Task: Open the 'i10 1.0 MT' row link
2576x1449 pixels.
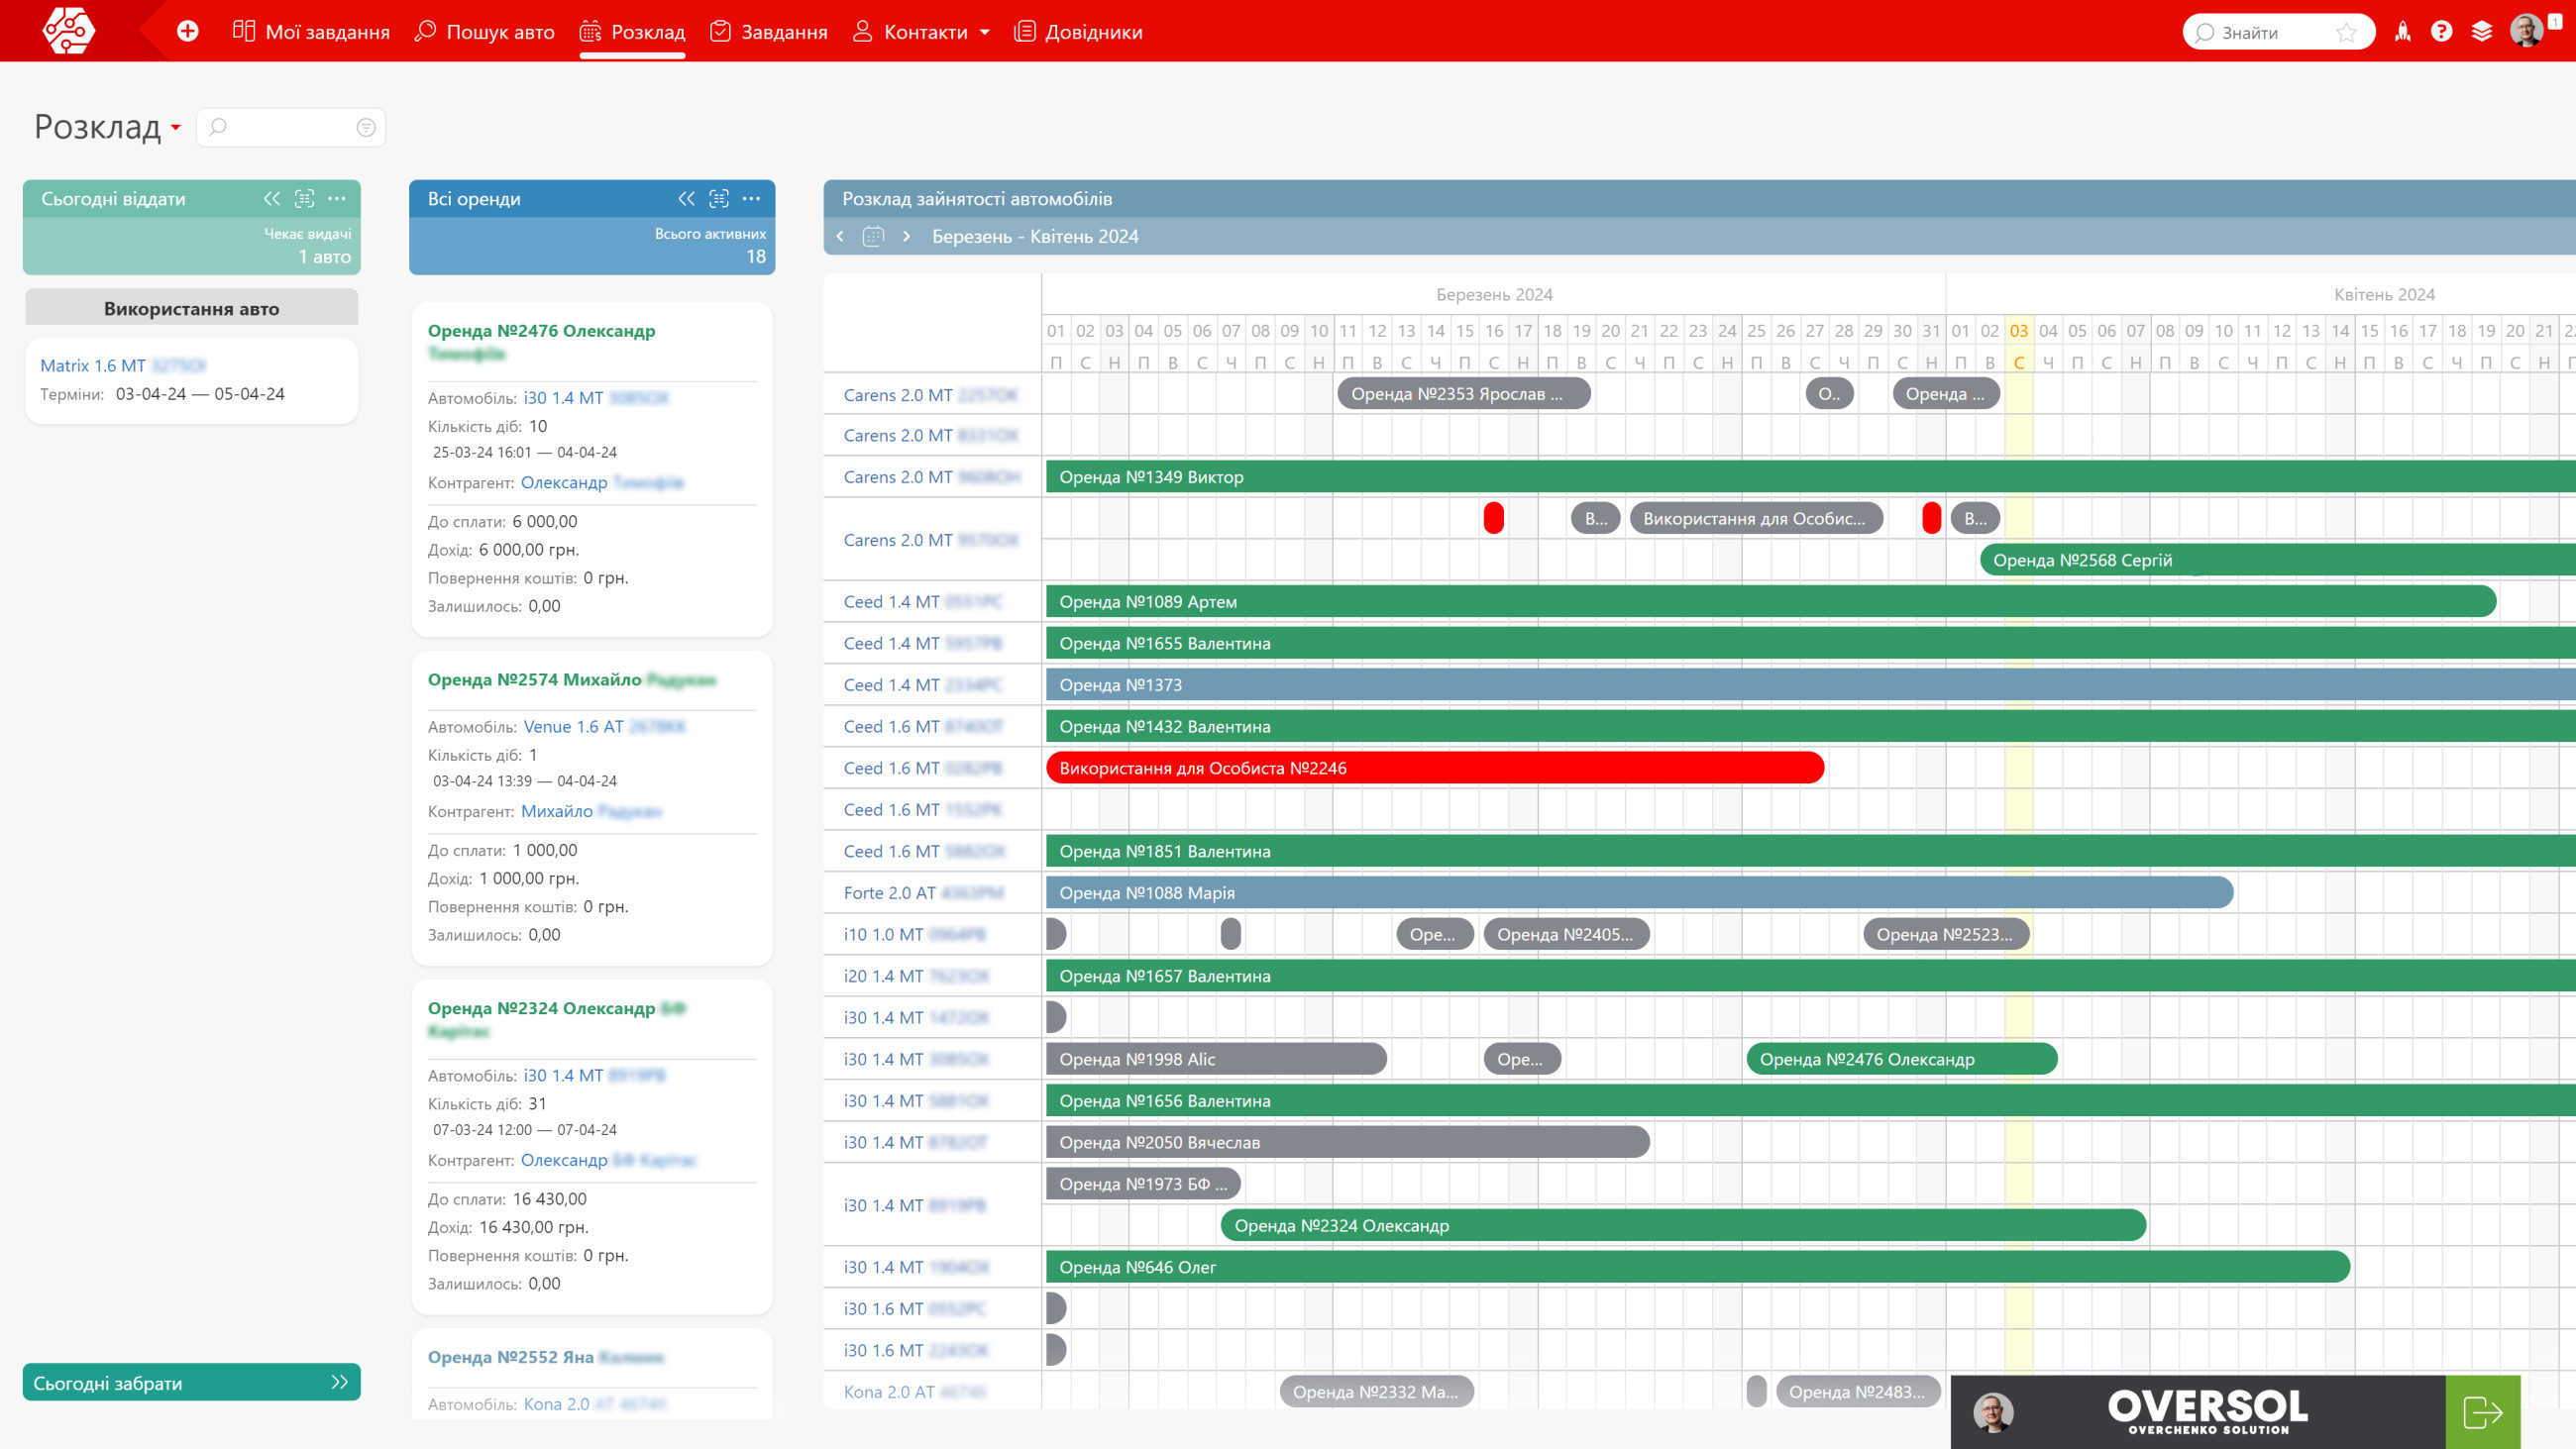Action: (x=883, y=934)
